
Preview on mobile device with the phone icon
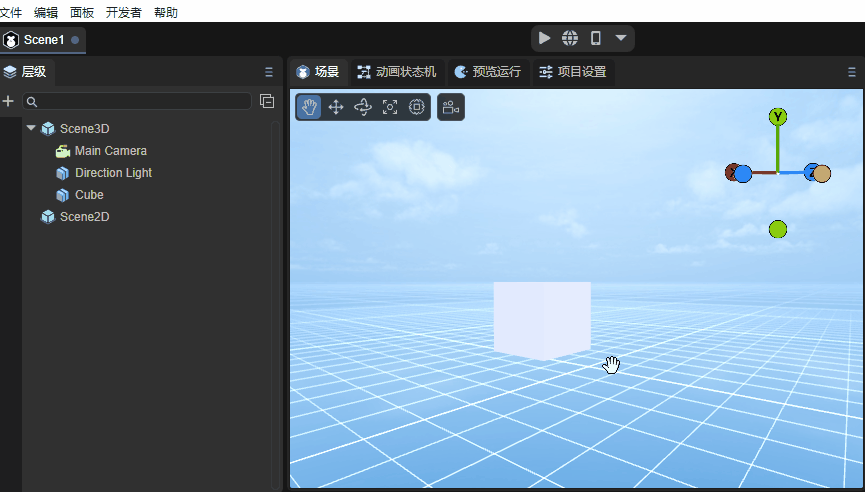click(596, 38)
